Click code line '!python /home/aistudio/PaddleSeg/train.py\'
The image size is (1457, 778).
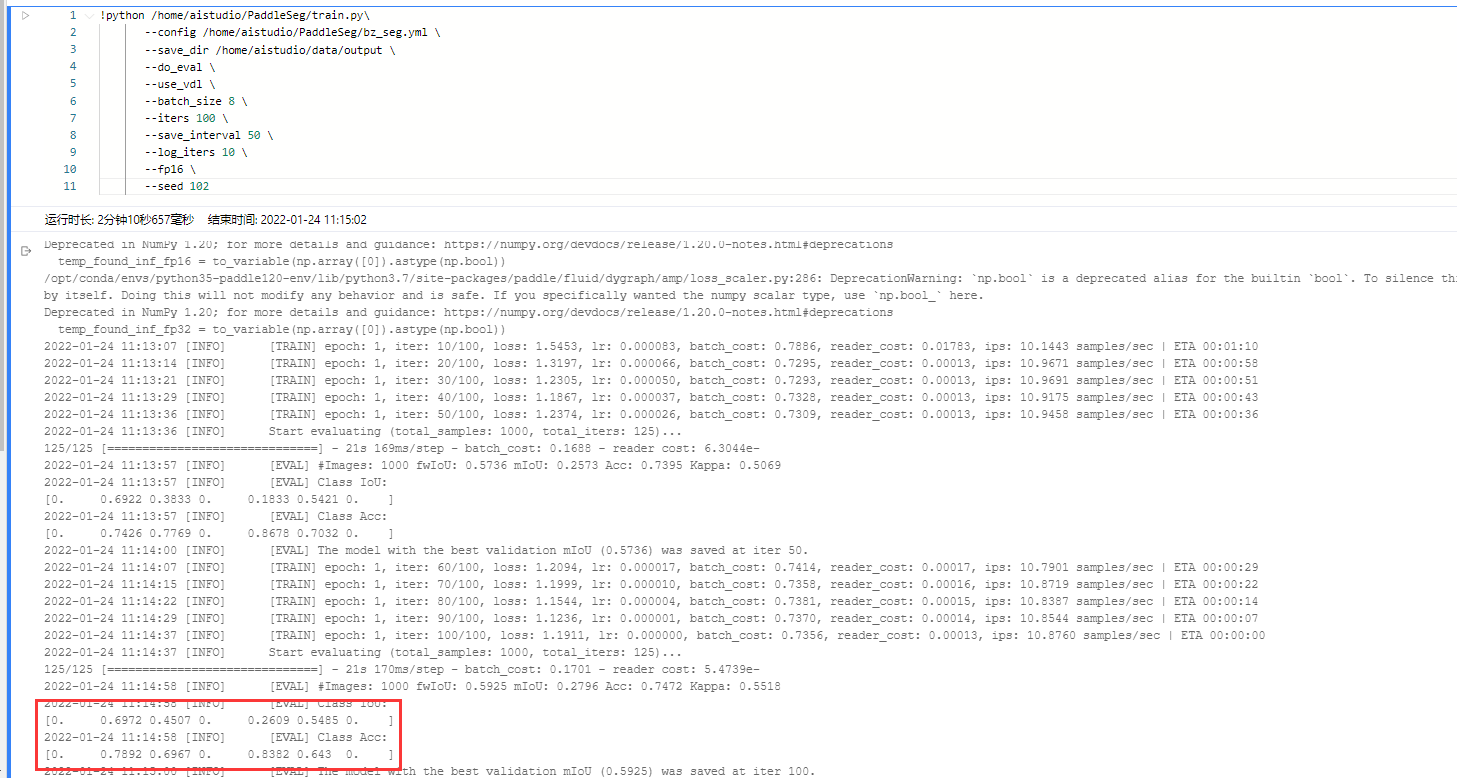point(235,16)
